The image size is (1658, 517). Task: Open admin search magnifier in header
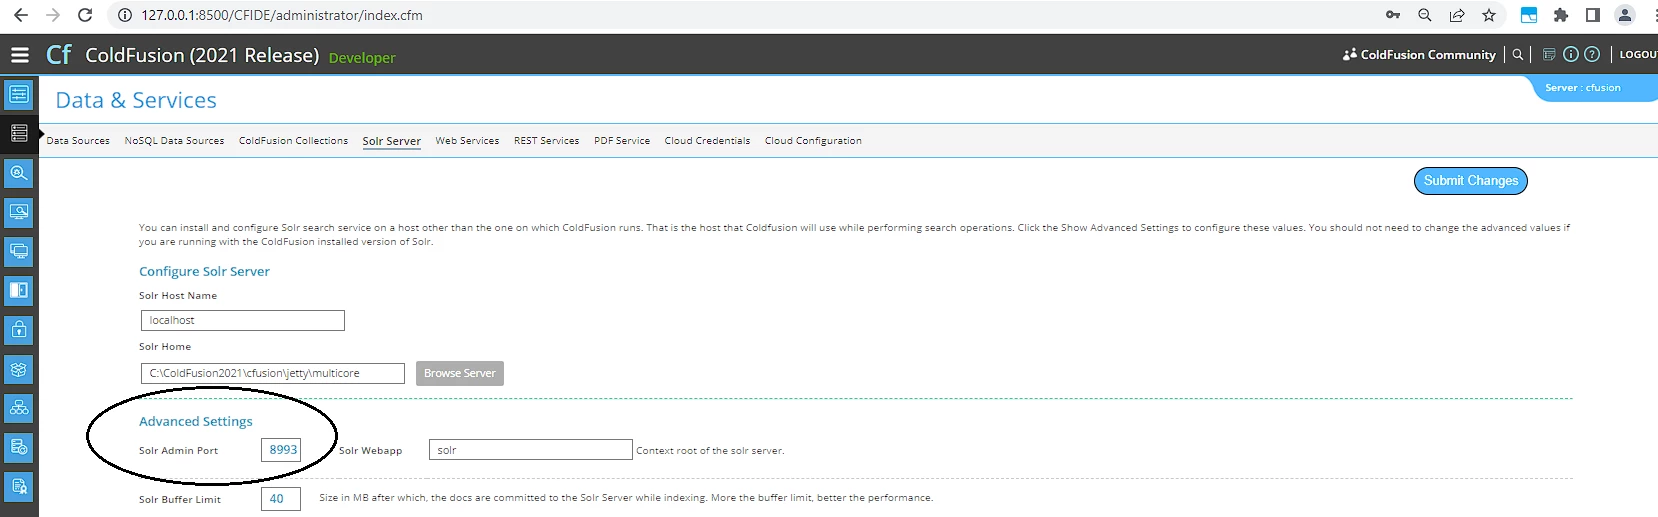tap(1518, 55)
